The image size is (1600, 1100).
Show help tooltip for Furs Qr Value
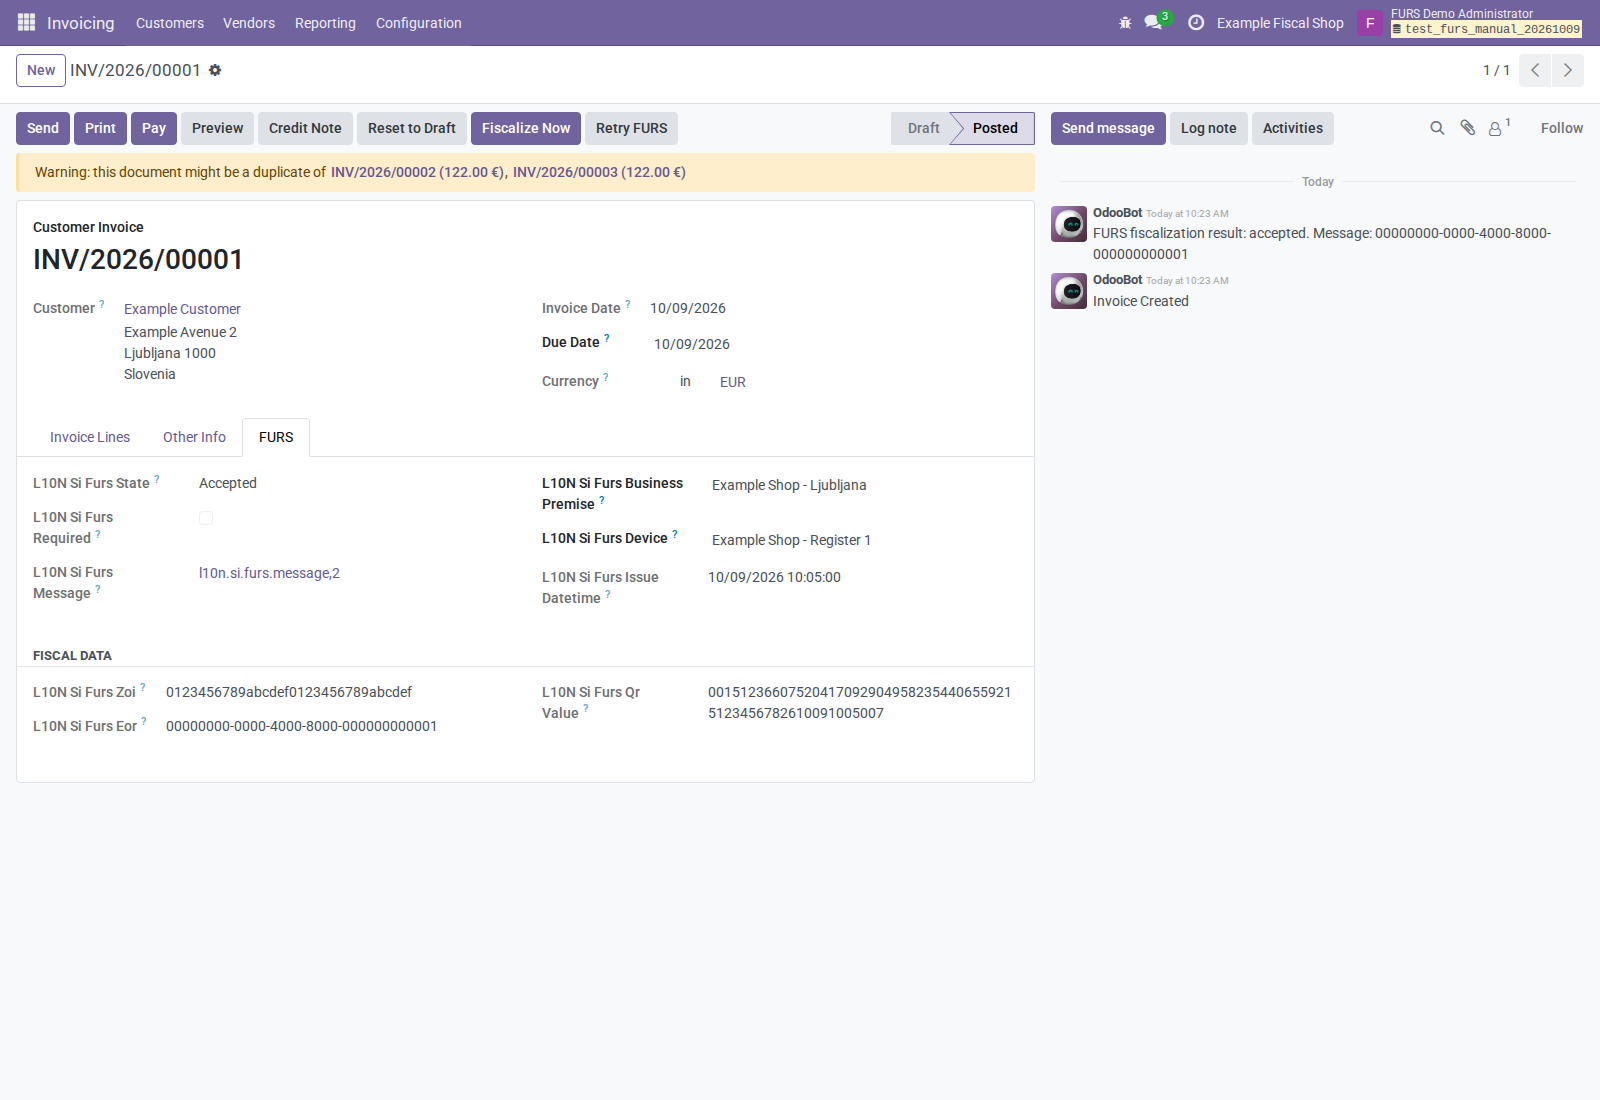[x=586, y=709]
